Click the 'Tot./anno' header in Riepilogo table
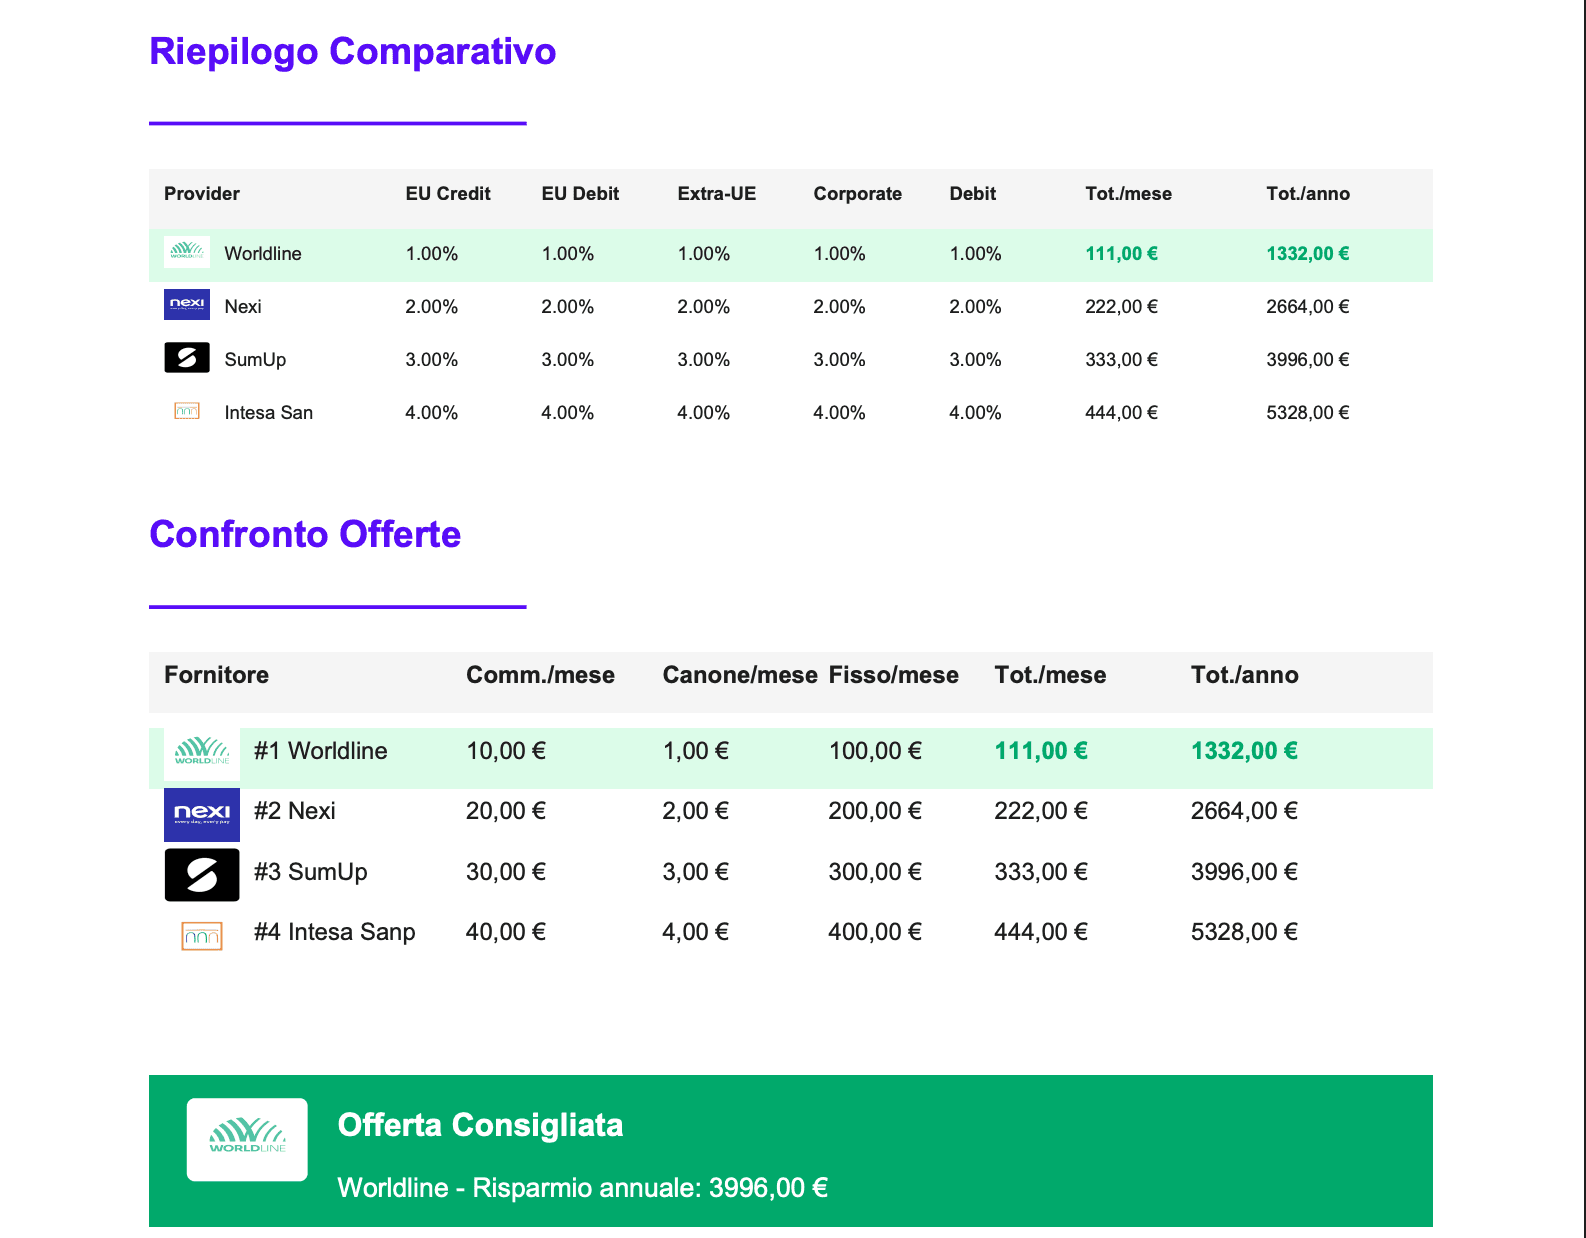The image size is (1586, 1238). click(x=1308, y=194)
